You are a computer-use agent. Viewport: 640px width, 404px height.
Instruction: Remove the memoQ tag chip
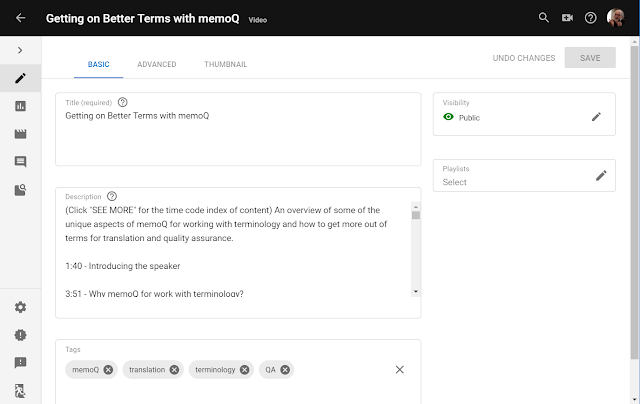tap(109, 370)
